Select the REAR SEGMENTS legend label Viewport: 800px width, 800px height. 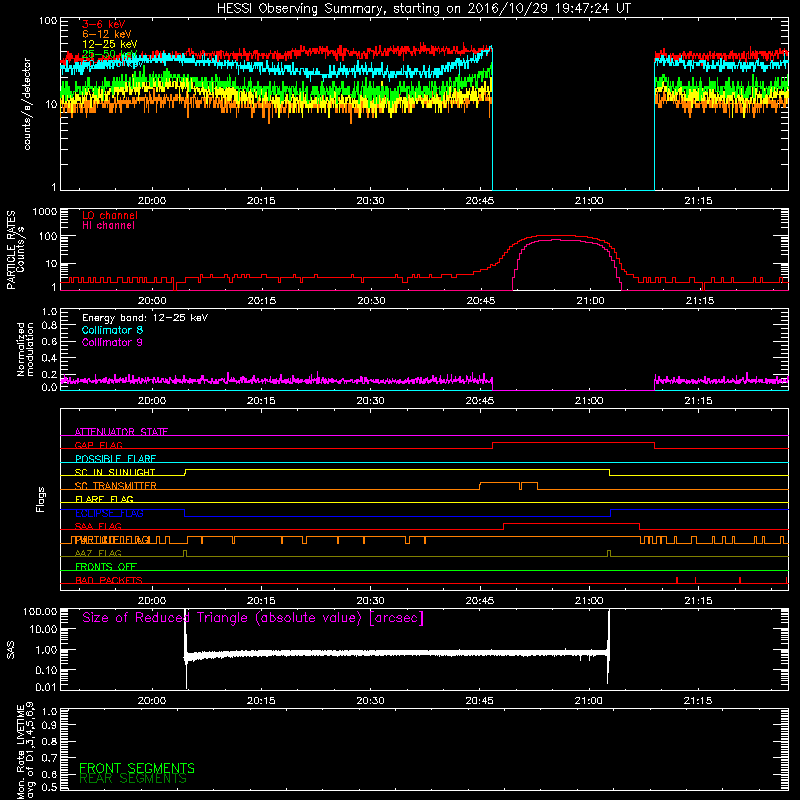pos(133,779)
